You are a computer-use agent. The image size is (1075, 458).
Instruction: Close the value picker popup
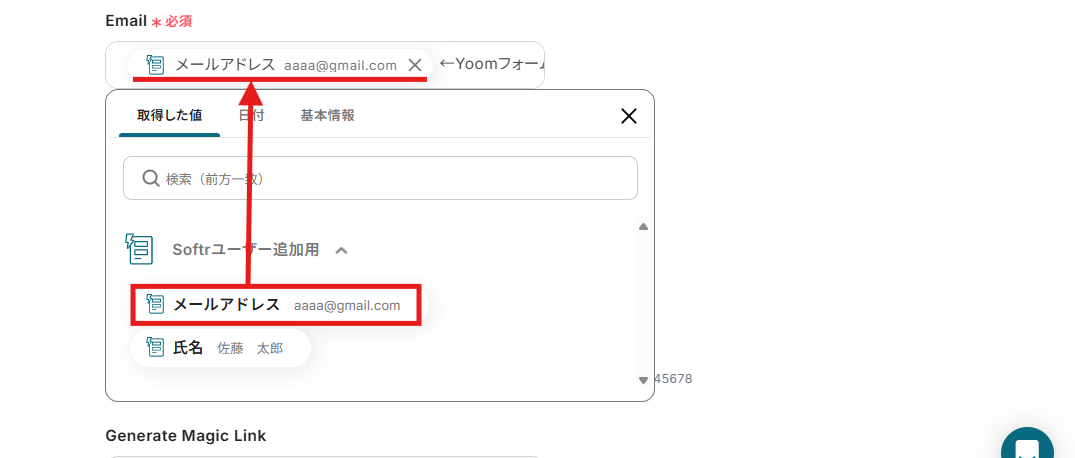[x=629, y=116]
